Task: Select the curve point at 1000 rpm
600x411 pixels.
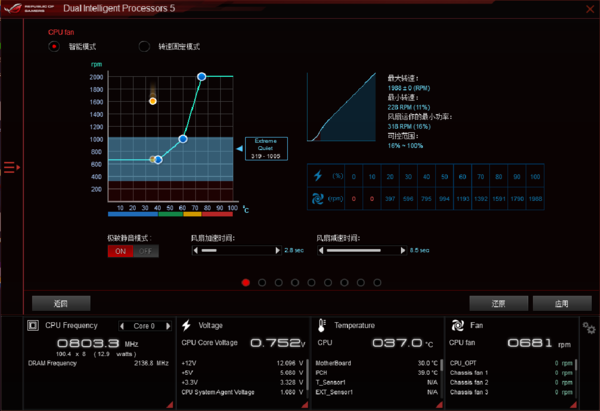Action: click(x=183, y=139)
